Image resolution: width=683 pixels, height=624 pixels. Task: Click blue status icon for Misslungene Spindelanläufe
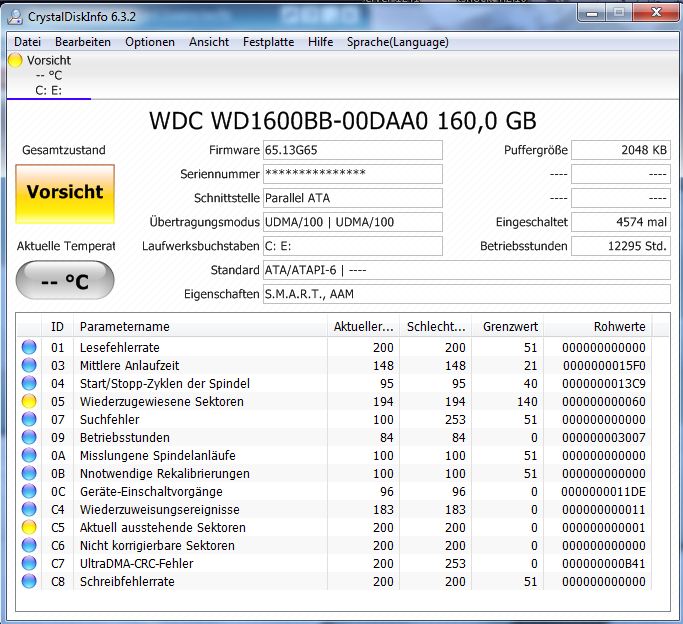tap(29, 455)
